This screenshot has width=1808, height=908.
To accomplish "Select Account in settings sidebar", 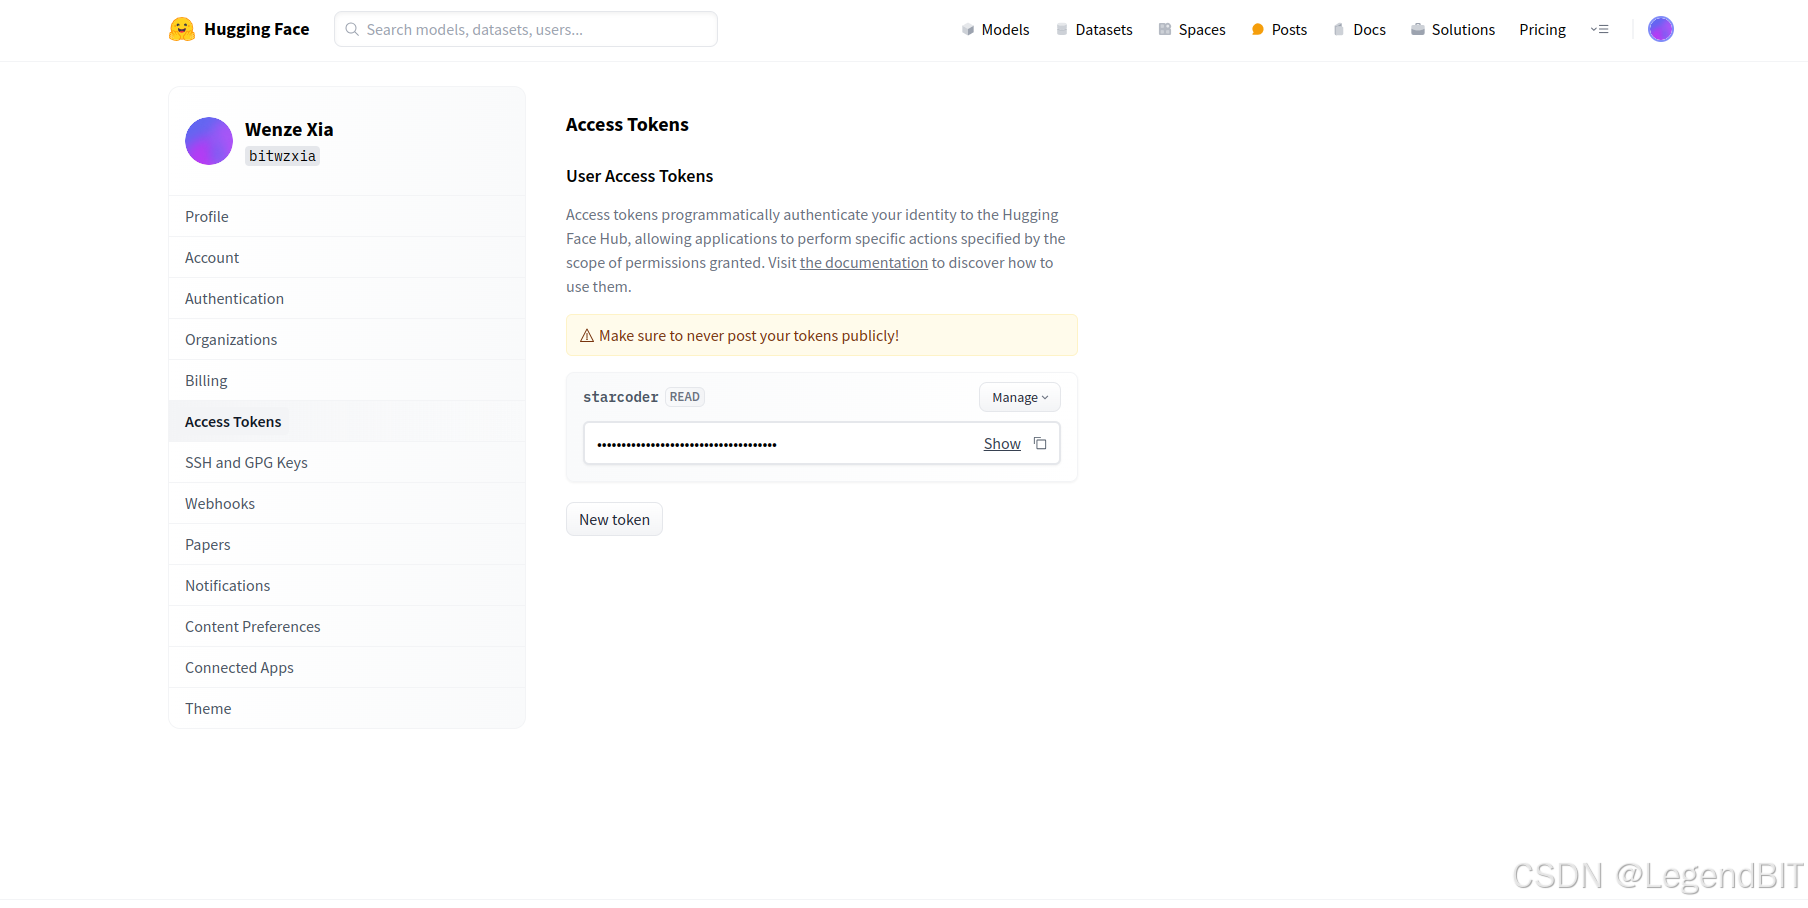I will 347,257.
